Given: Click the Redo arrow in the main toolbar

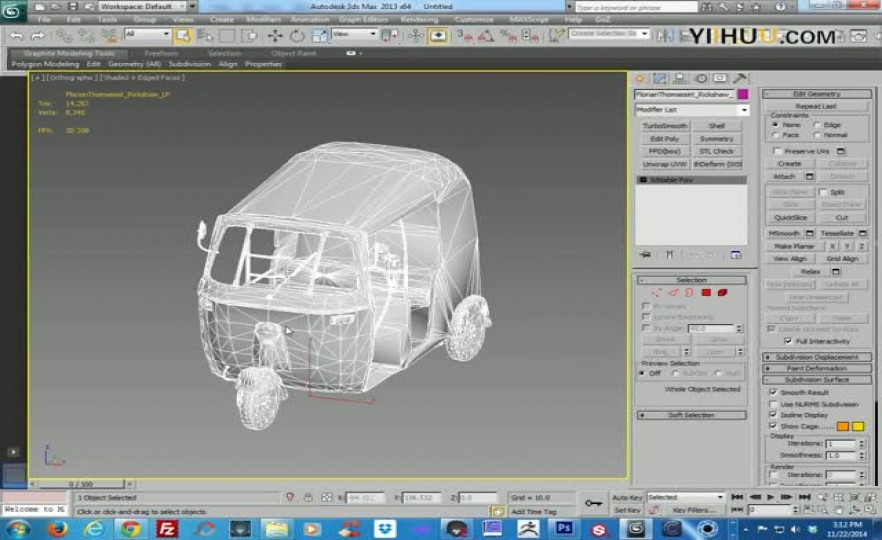Looking at the screenshot, I should 37,36.
